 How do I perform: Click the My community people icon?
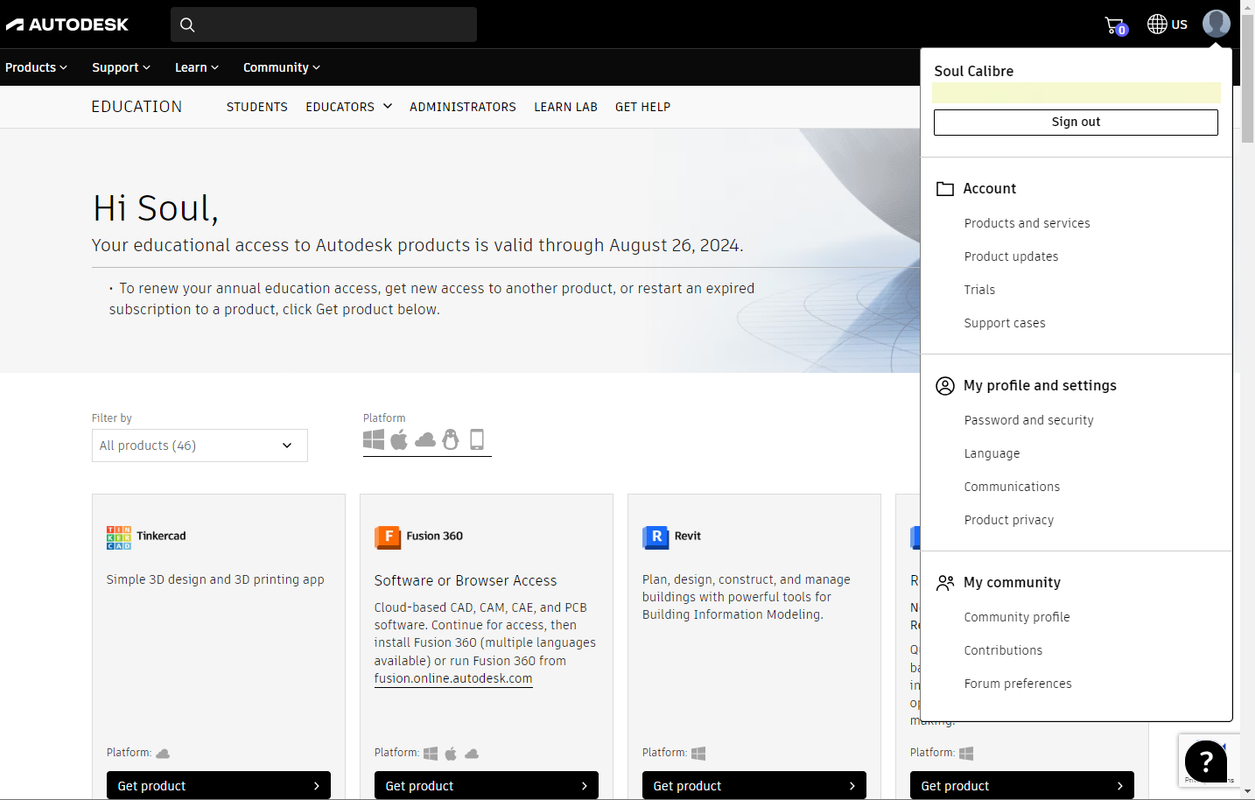(x=945, y=582)
